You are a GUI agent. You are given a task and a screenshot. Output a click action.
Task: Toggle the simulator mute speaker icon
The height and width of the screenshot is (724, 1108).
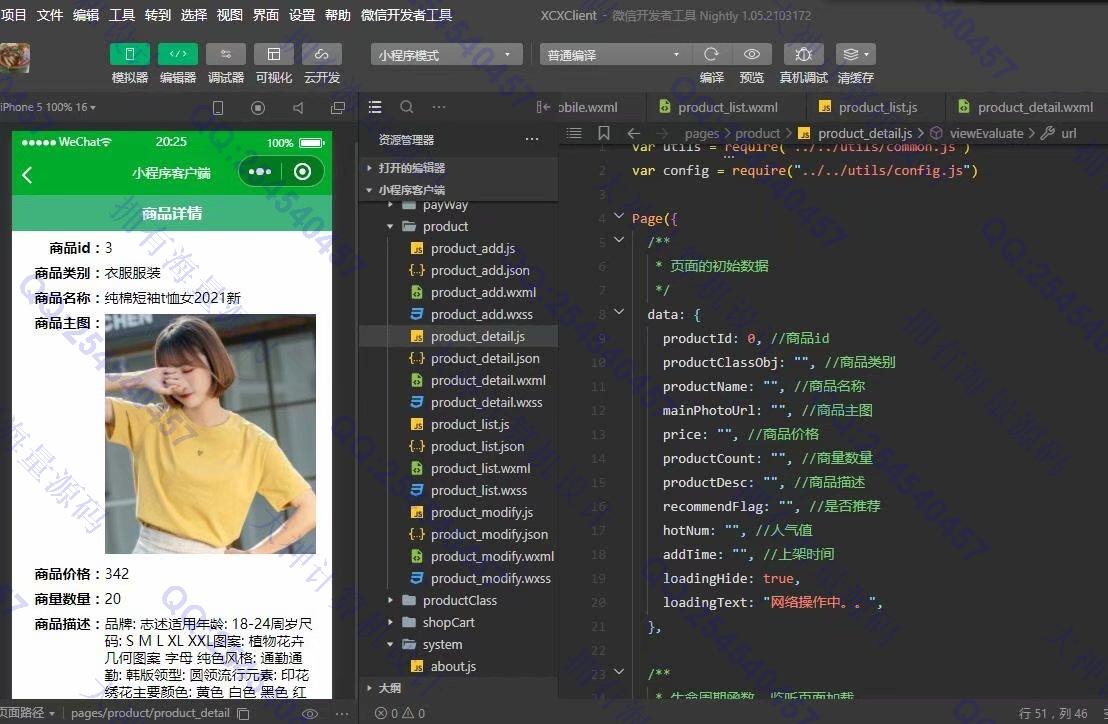[x=298, y=107]
